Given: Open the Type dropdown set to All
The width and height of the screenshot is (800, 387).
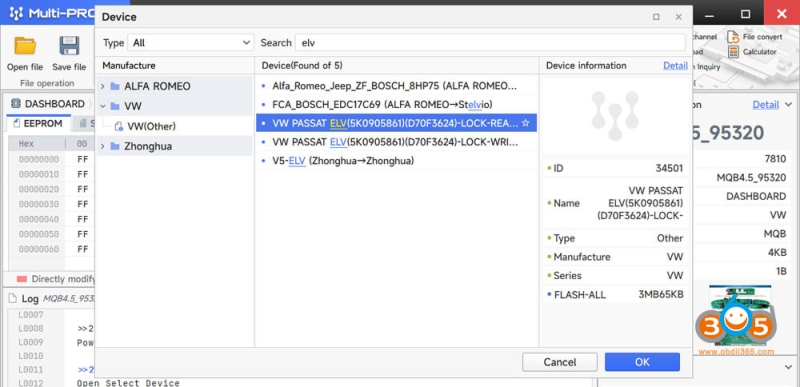Looking at the screenshot, I should 190,43.
